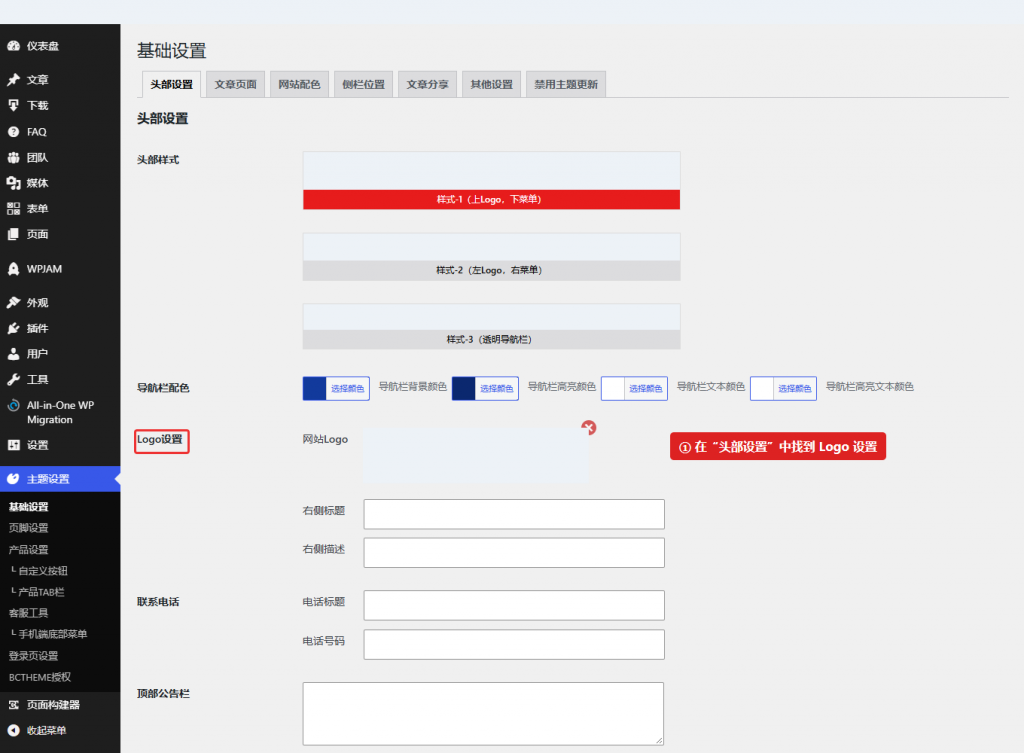This screenshot has width=1024, height=753.
Task: Click the All-in-One WP Migration icon
Action: pyautogui.click(x=13, y=406)
